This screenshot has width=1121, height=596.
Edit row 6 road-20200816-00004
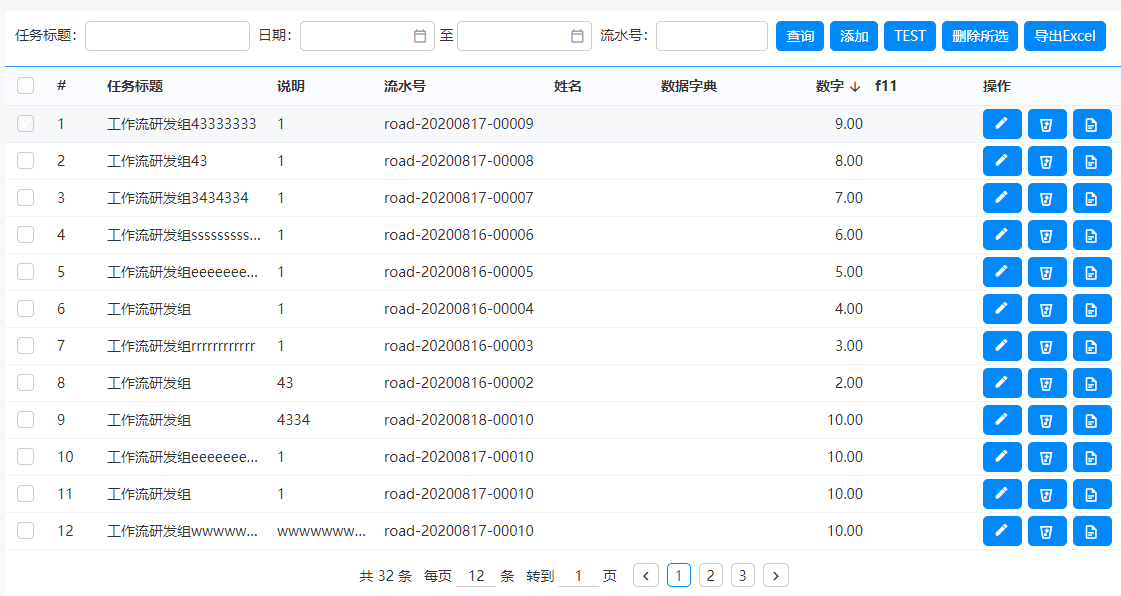pos(1002,309)
